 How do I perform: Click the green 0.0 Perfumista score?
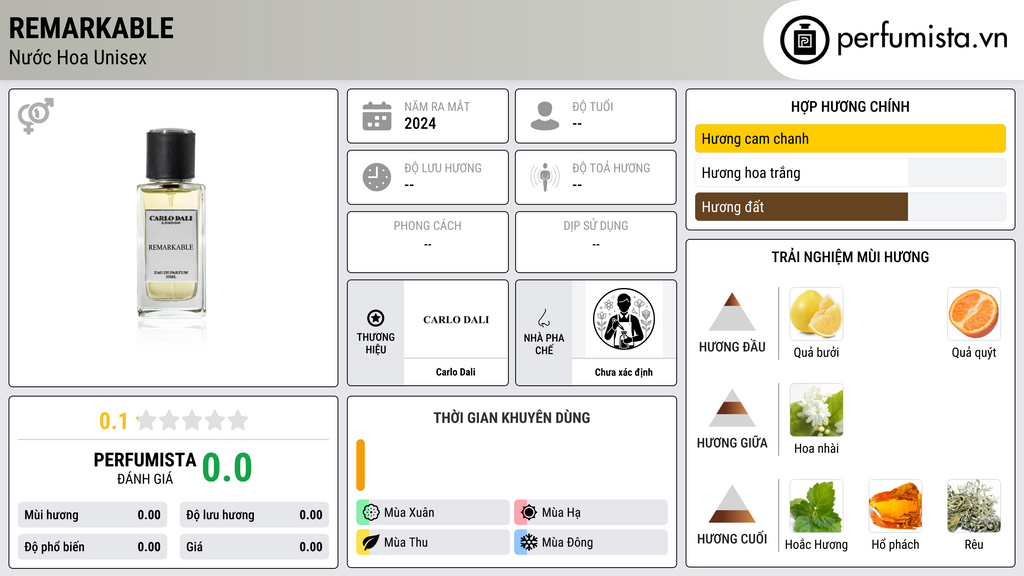[x=227, y=467]
